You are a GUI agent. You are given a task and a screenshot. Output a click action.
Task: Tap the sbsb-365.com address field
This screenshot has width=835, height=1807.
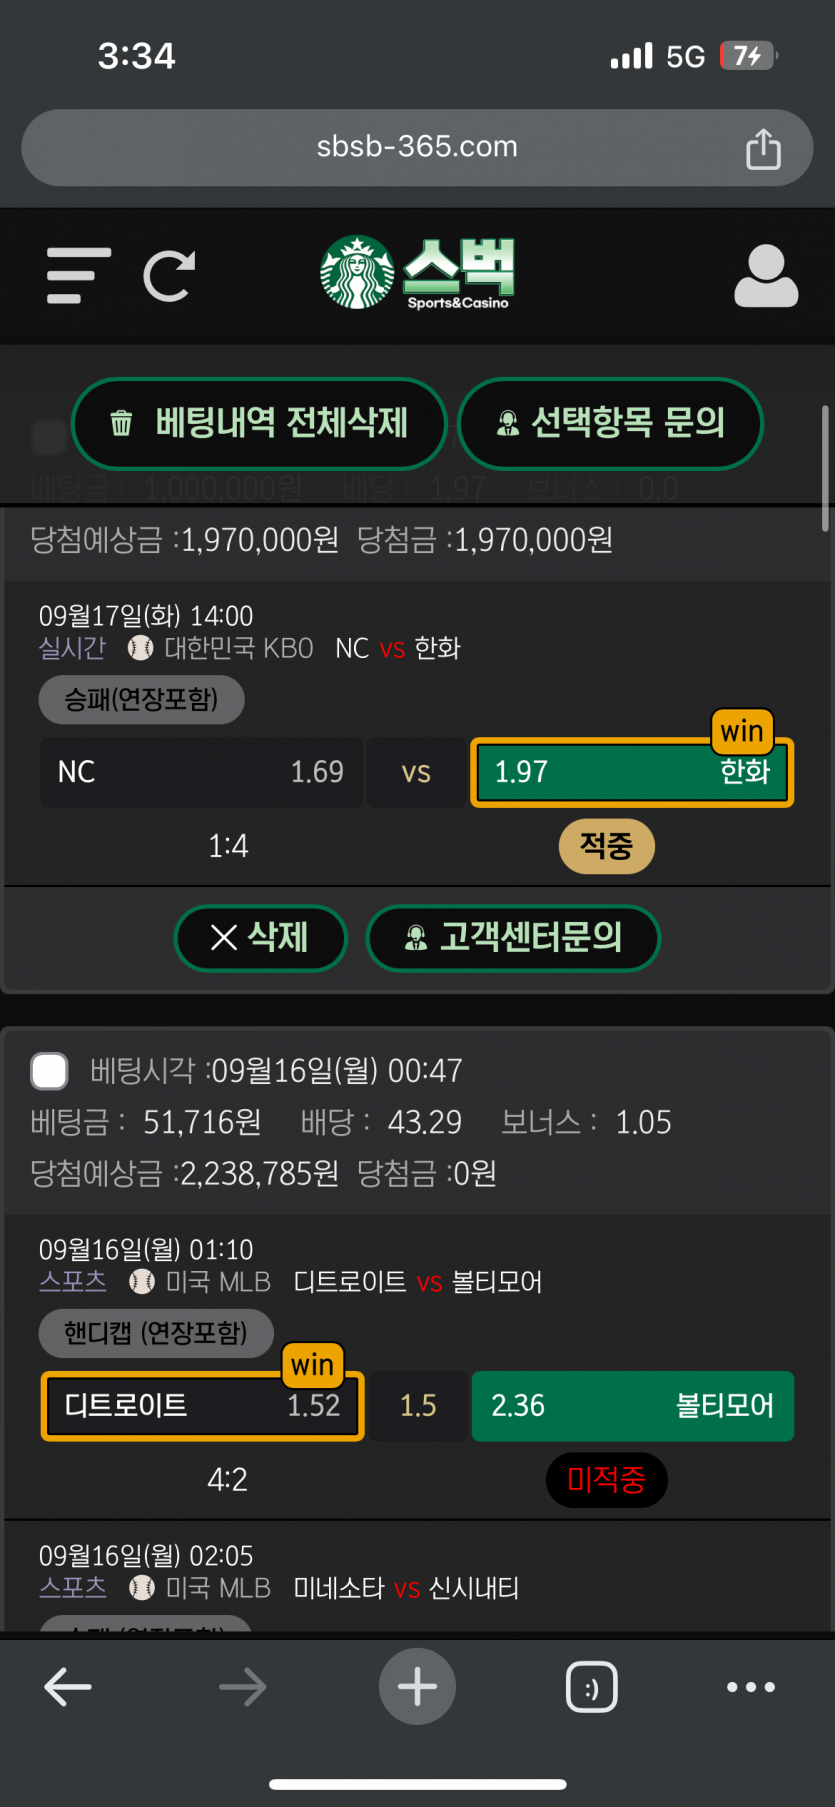417,147
